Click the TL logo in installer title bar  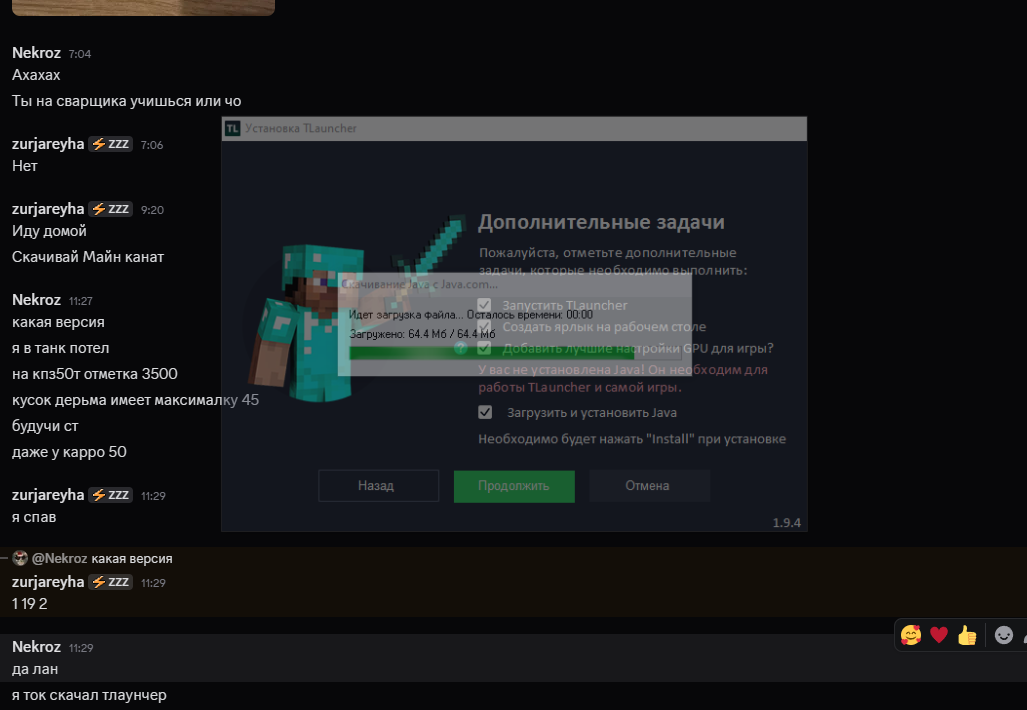(233, 128)
